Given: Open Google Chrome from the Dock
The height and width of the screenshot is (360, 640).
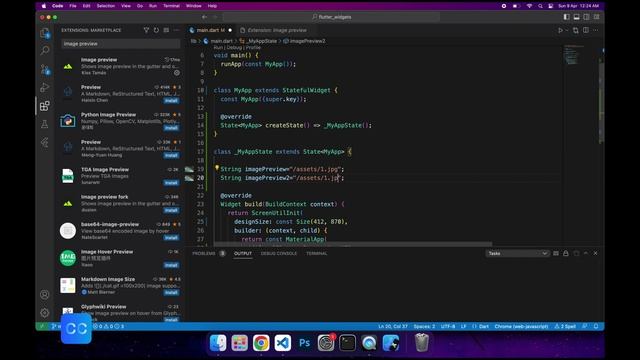Looking at the screenshot, I should coord(261,343).
